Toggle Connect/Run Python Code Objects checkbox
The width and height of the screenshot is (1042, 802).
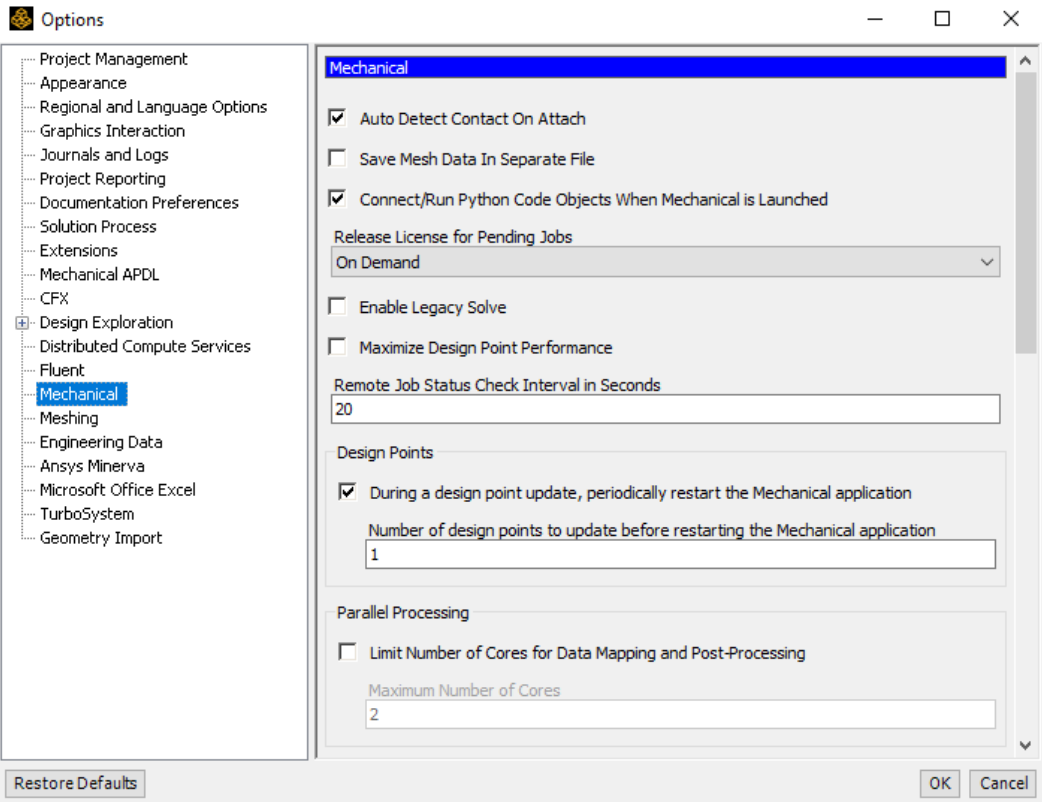pyautogui.click(x=338, y=199)
